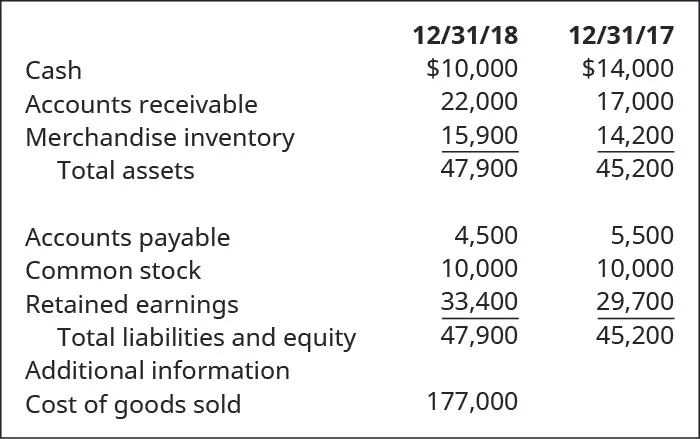Select the Accounts receivable label
The height and width of the screenshot is (439, 700).
141,104
